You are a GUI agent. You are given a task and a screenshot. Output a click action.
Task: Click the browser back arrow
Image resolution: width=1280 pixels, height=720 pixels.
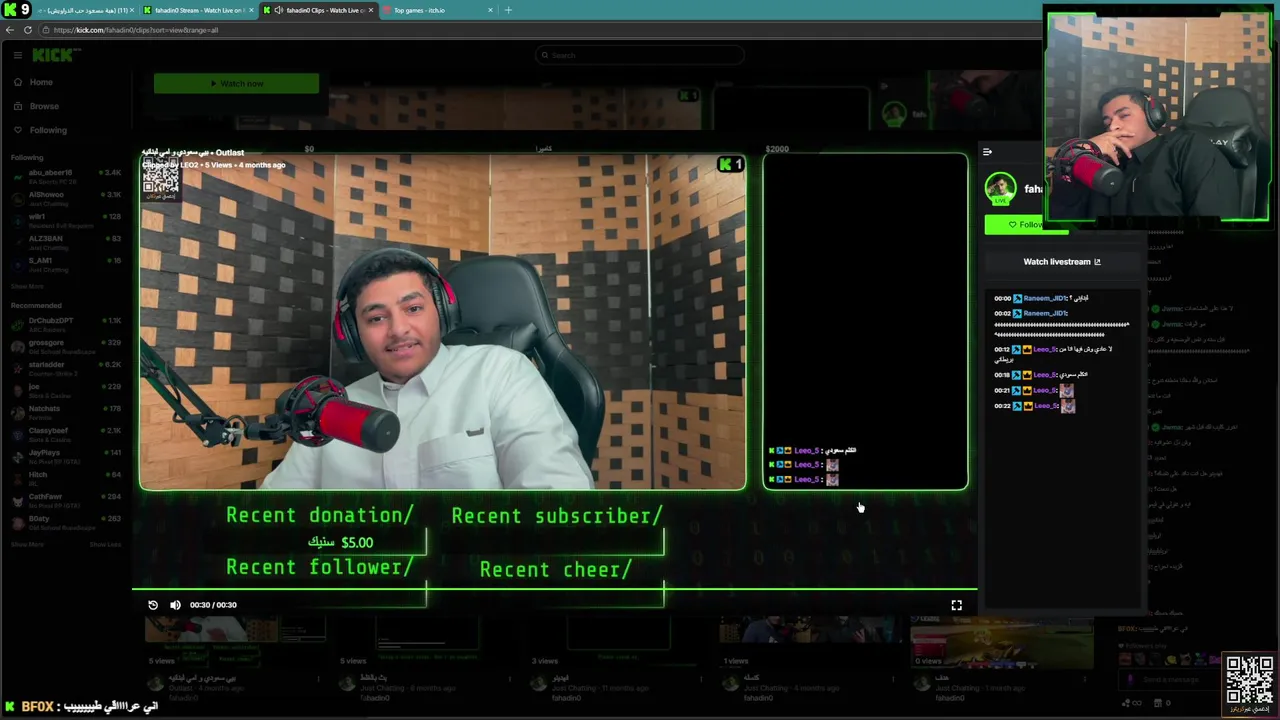tap(9, 30)
